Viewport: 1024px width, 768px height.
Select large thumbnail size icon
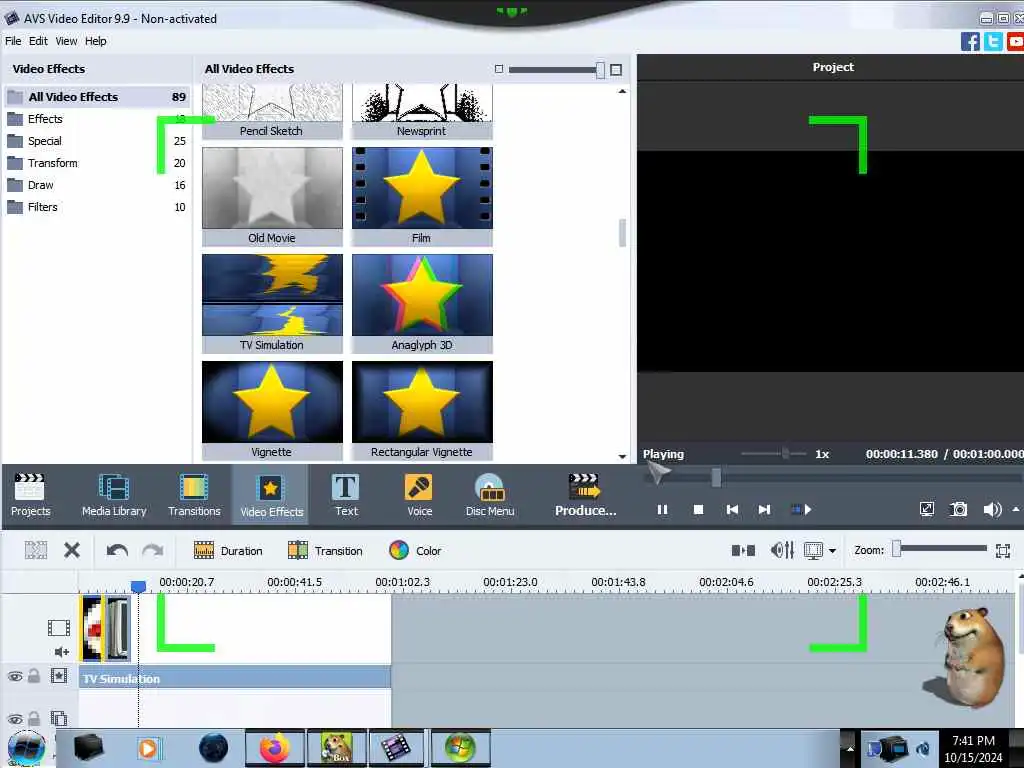click(616, 69)
